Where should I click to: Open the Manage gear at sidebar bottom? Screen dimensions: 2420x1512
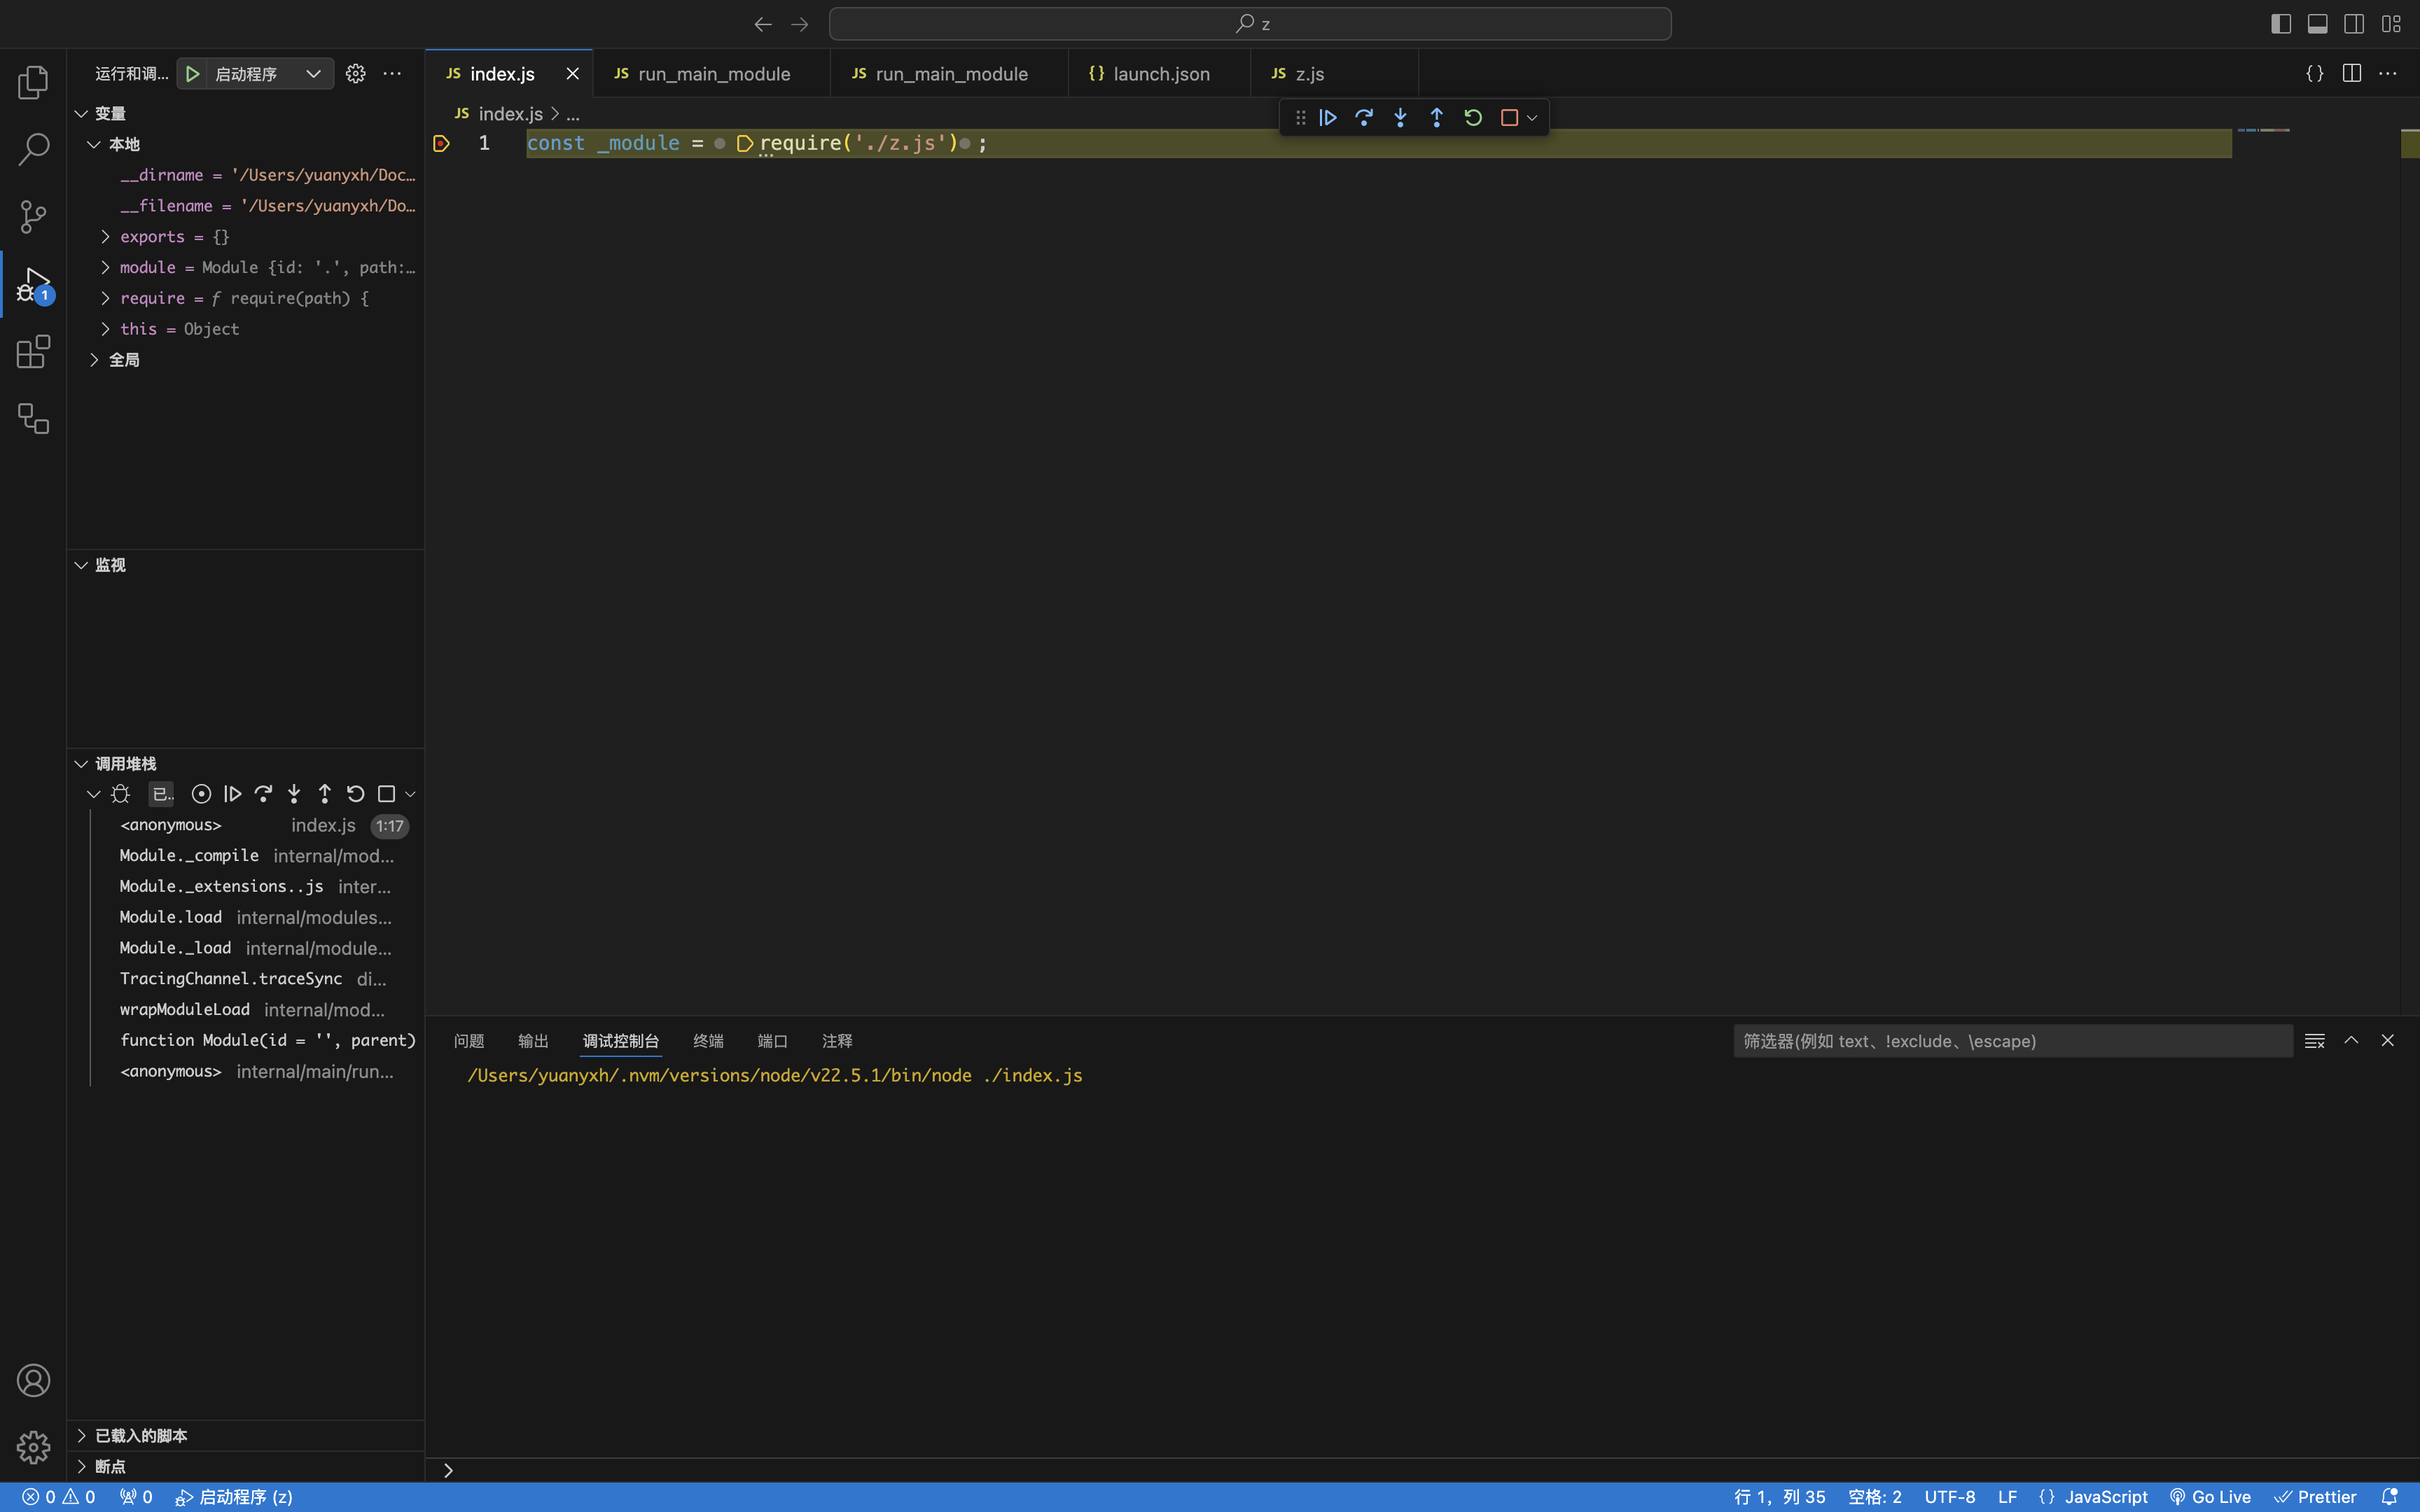tap(33, 1447)
